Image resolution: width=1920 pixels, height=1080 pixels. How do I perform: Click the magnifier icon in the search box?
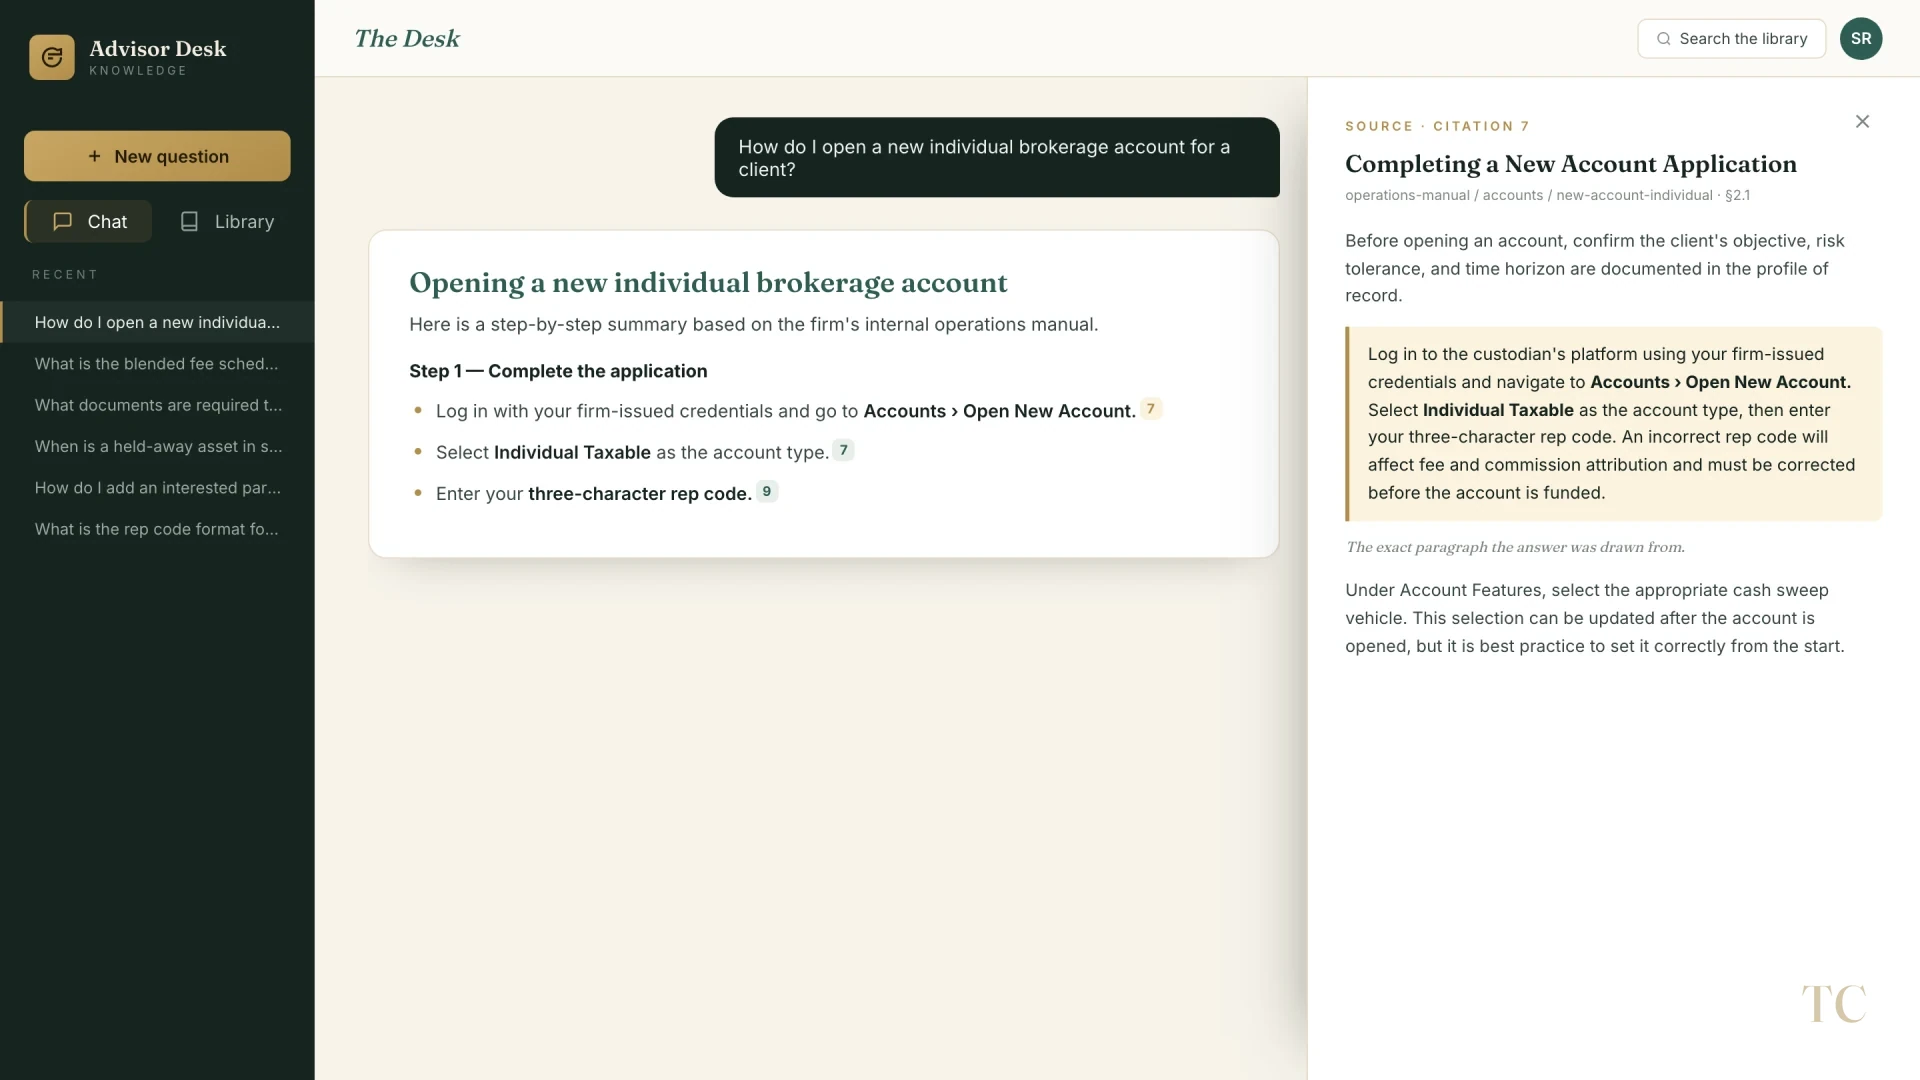1664,39
